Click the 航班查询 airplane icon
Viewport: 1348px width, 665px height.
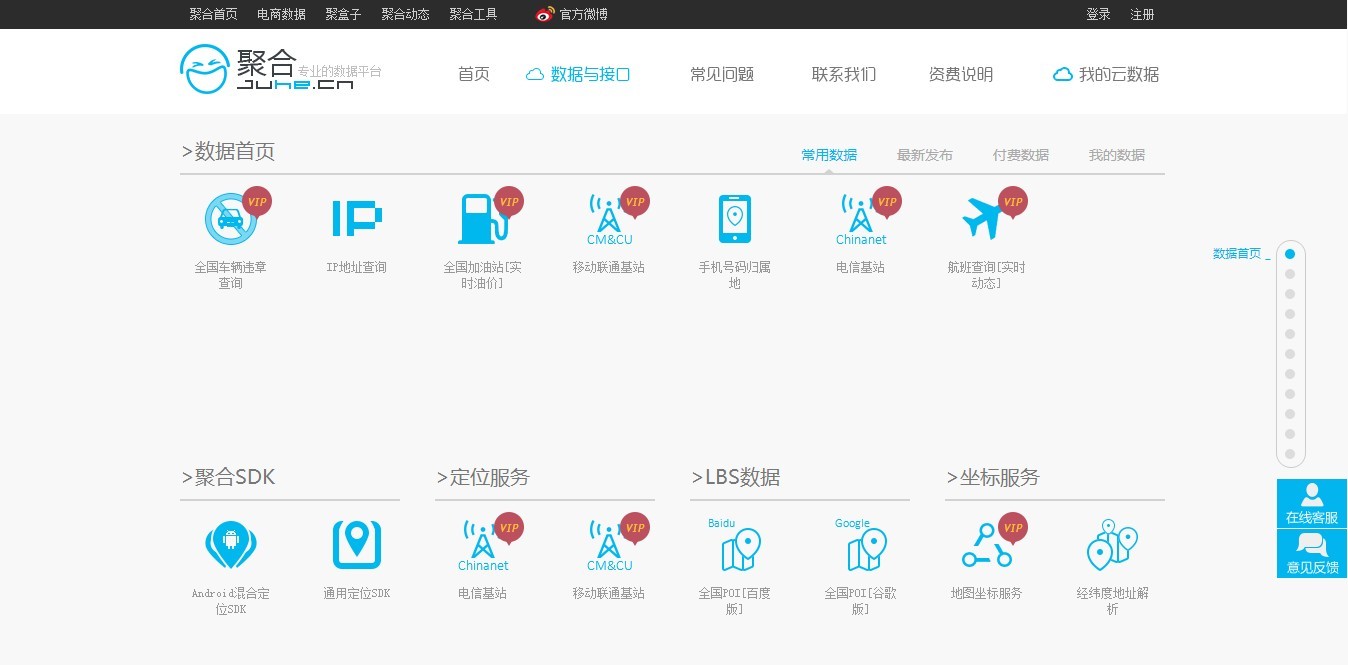click(985, 219)
